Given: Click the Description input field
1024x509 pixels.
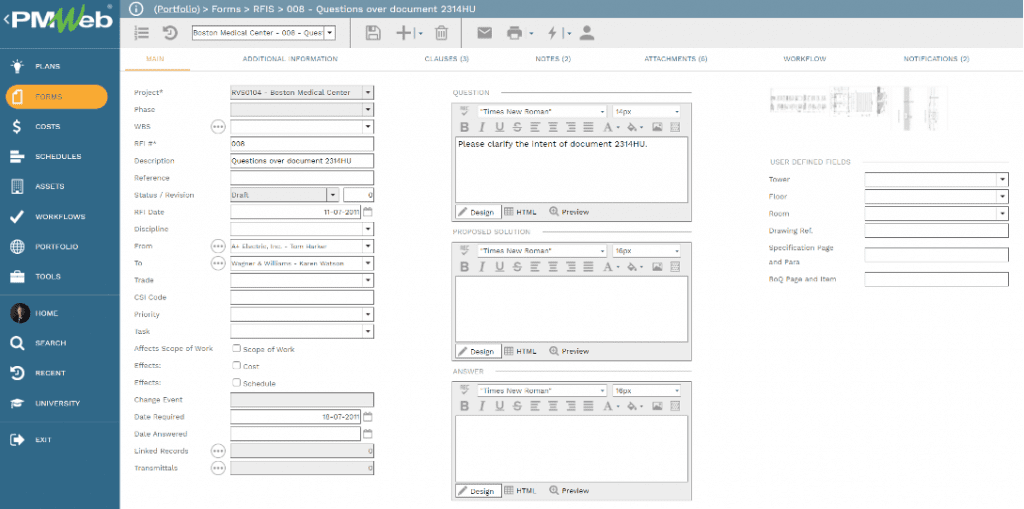Looking at the screenshot, I should point(302,161).
